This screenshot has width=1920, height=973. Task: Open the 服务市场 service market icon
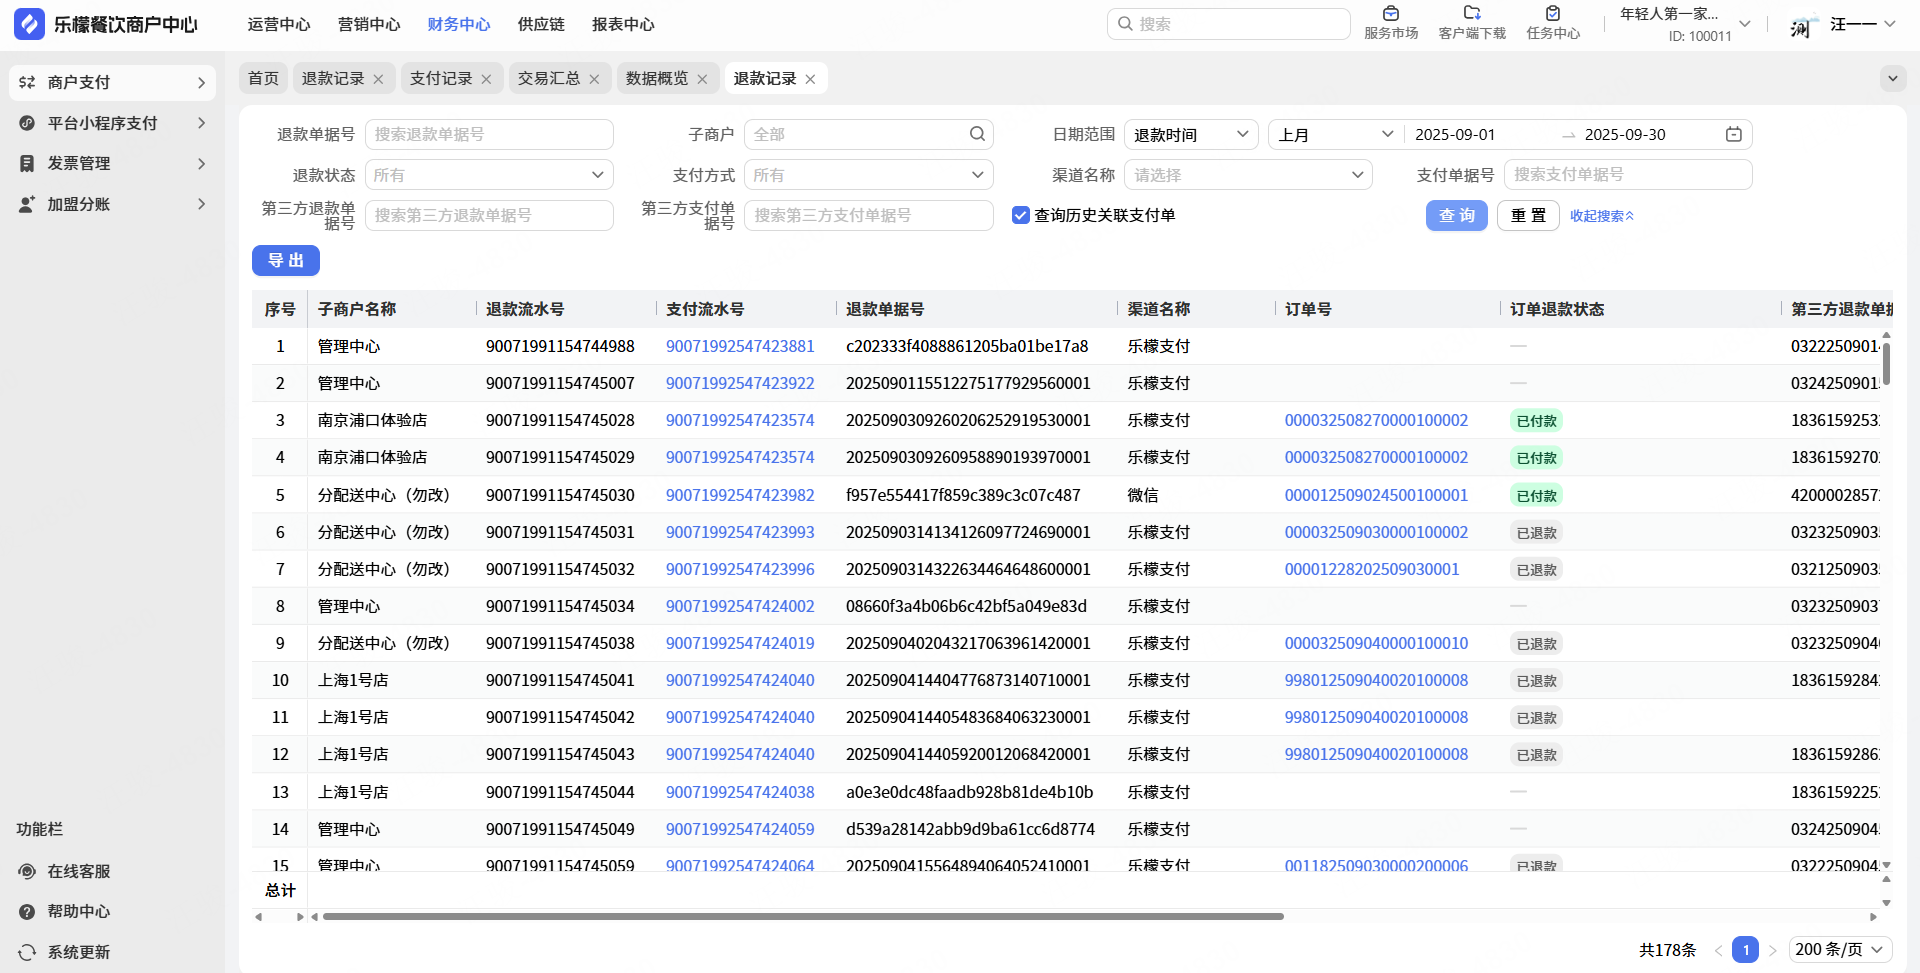coord(1390,14)
